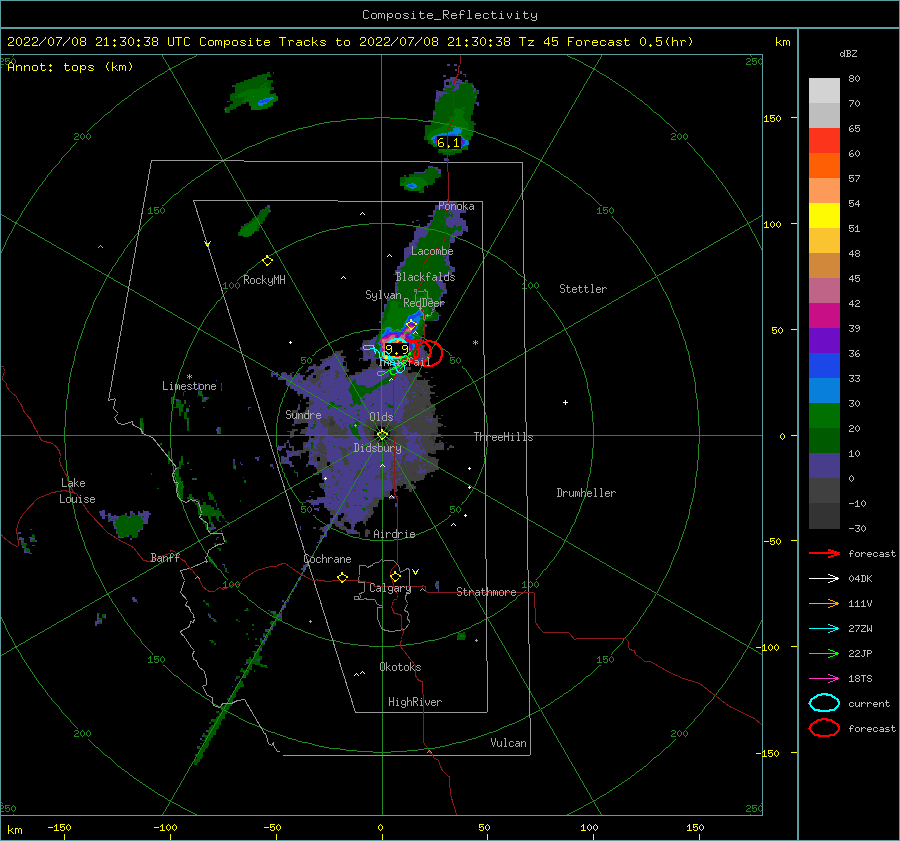Click the RockyMH label
Viewport: 900px width, 841px height.
(x=264, y=280)
